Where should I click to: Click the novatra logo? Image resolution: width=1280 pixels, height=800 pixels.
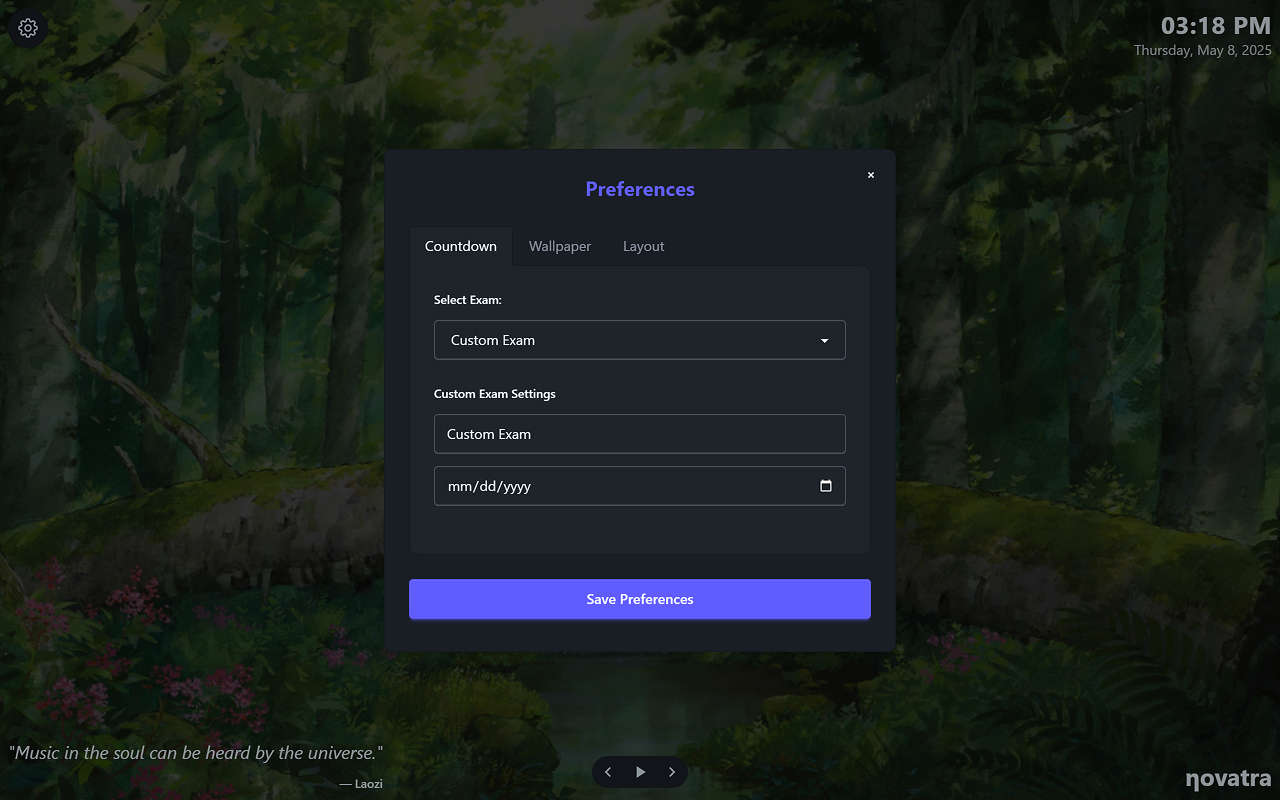point(1229,778)
